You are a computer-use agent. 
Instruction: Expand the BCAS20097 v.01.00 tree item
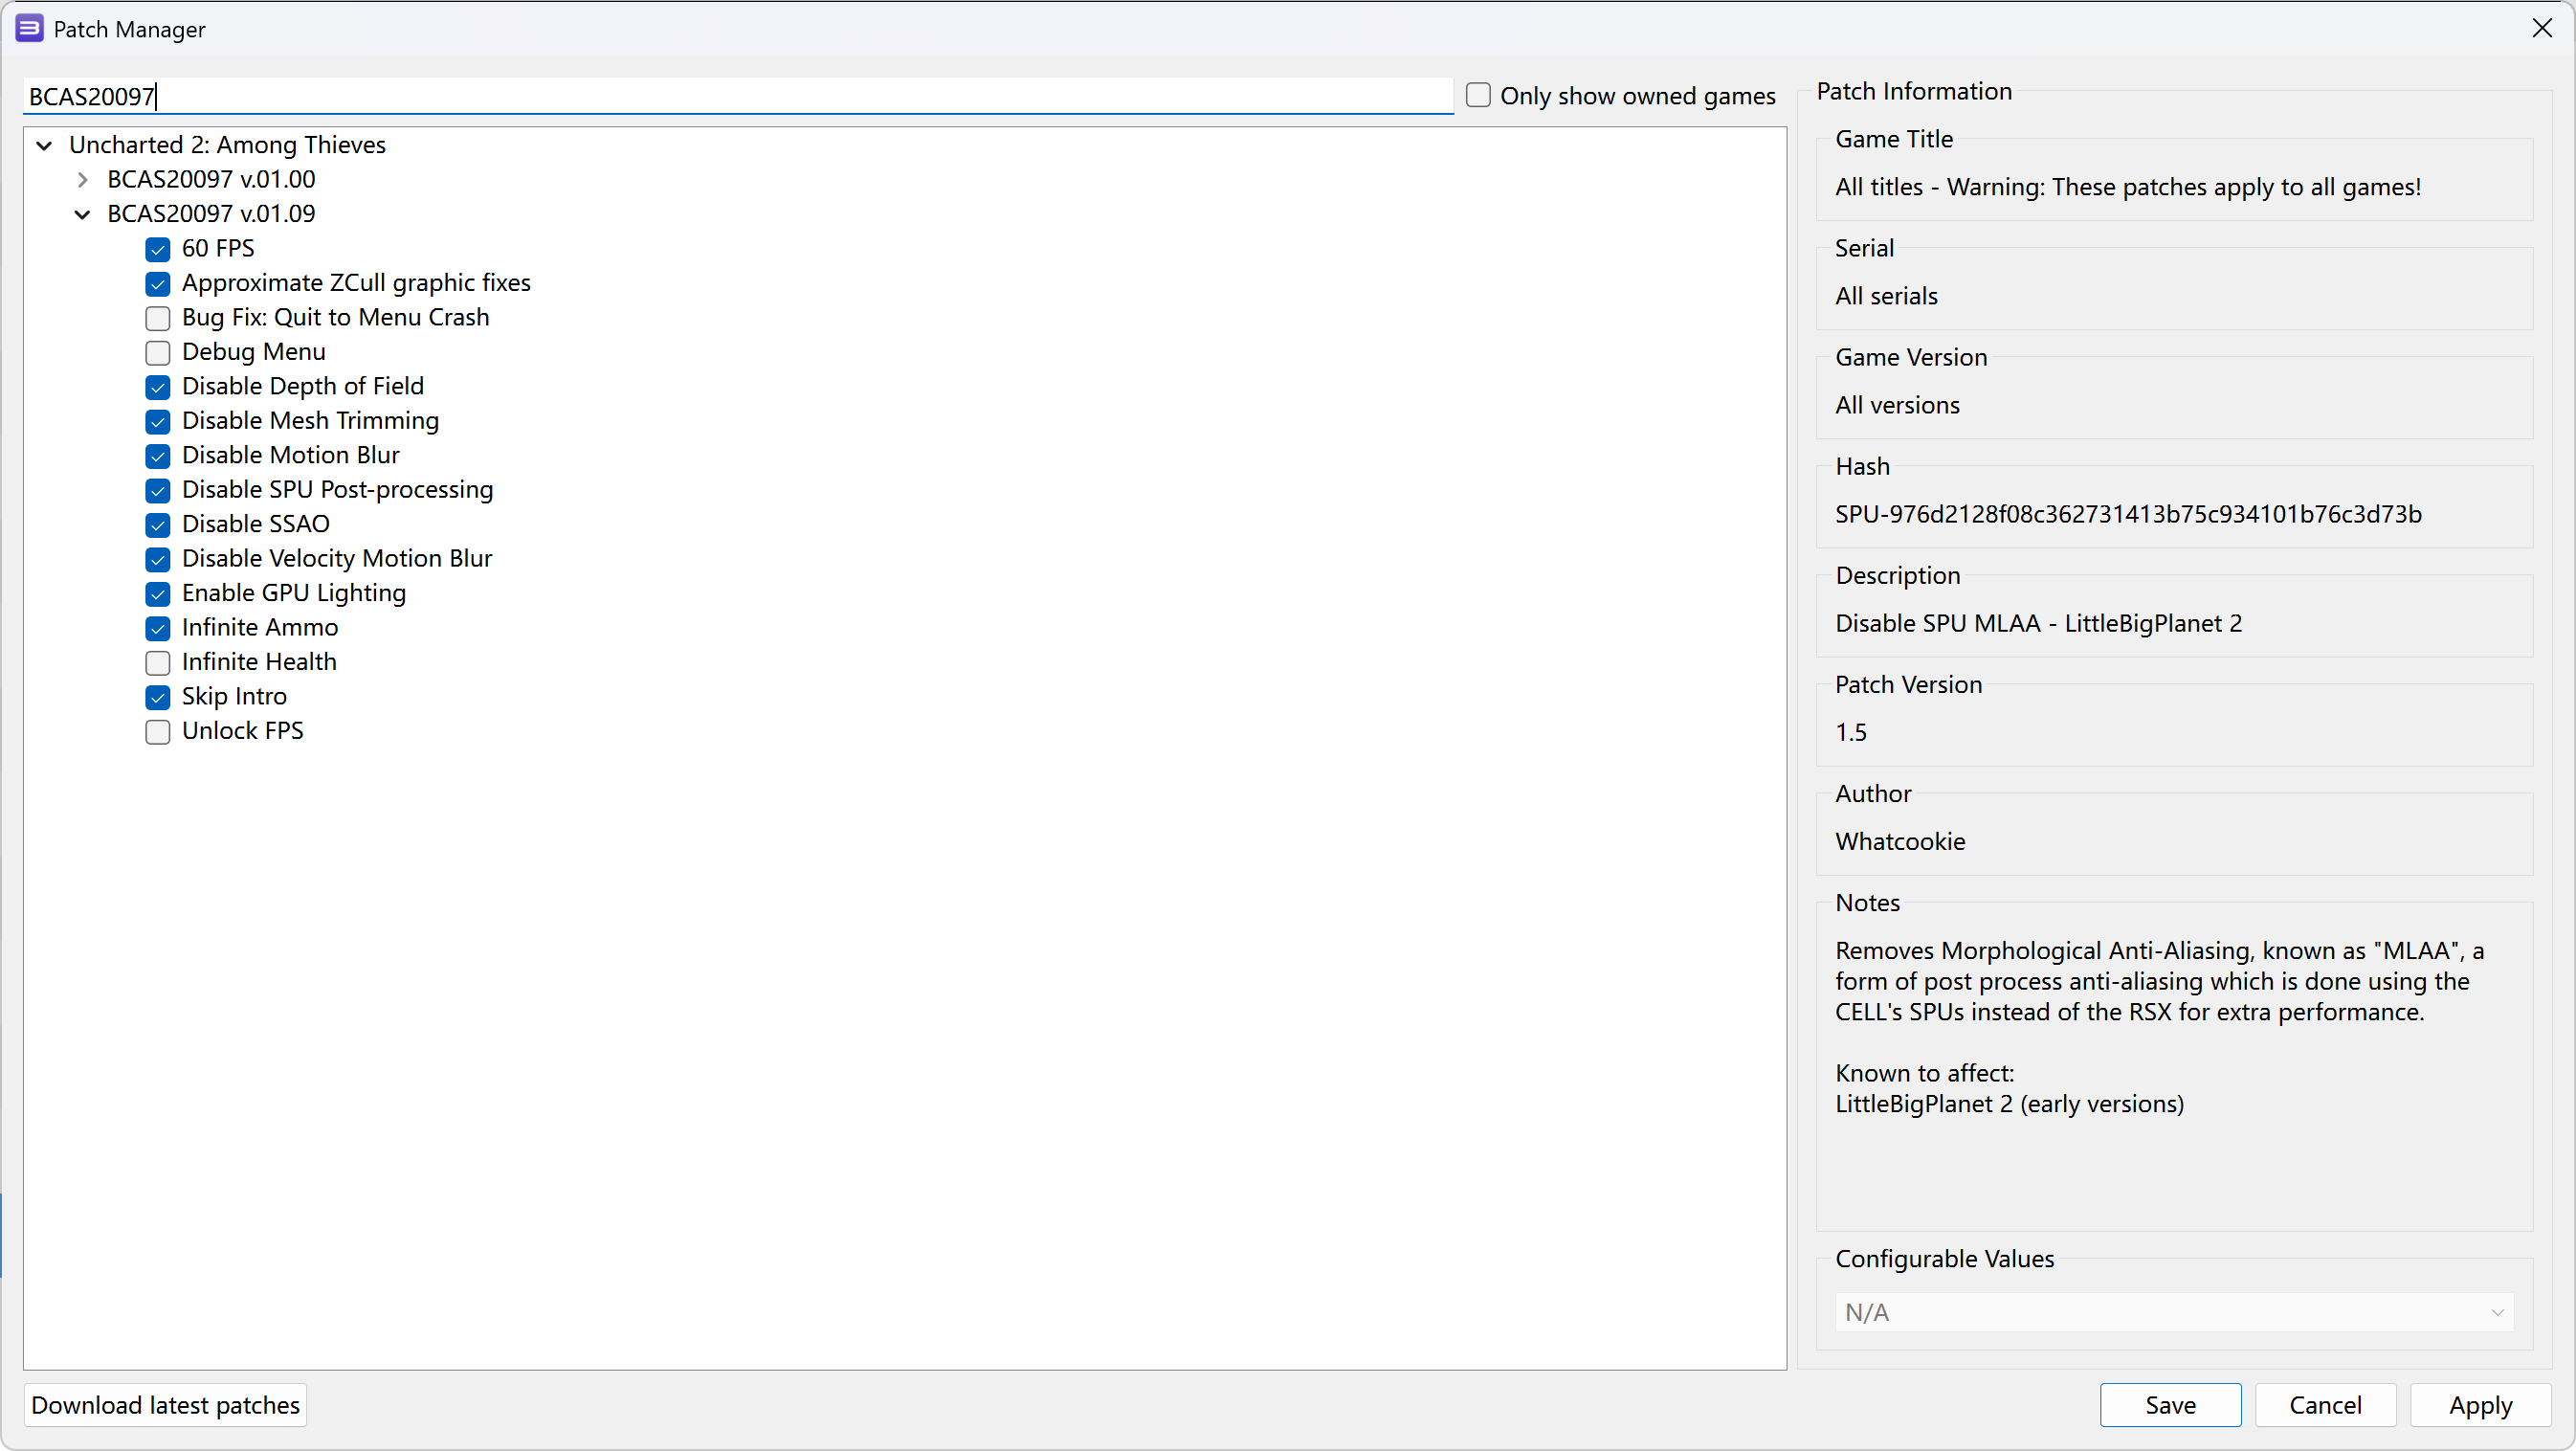coord(83,179)
